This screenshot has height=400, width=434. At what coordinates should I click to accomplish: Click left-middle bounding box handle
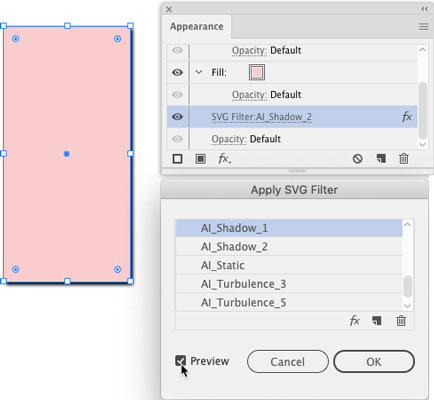pyautogui.click(x=3, y=153)
